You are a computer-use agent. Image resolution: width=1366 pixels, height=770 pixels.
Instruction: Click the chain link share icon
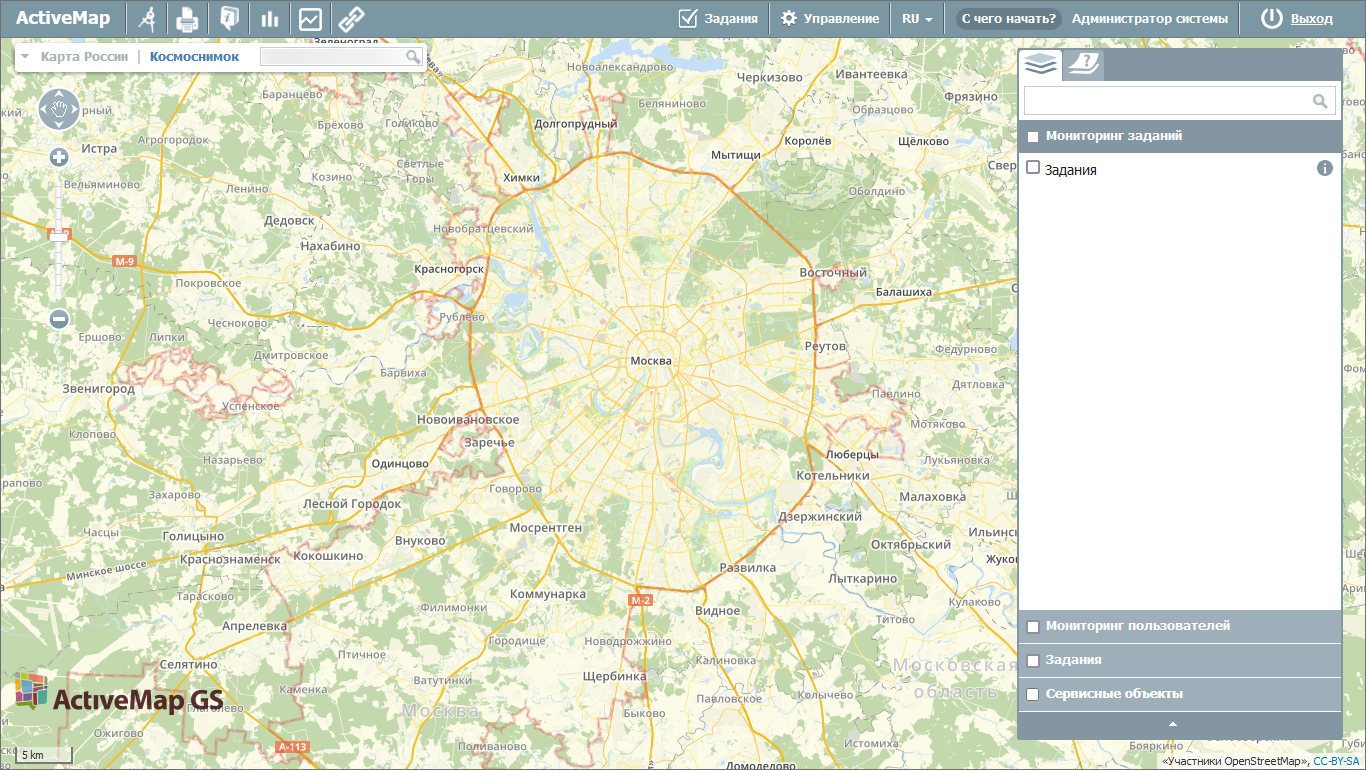[x=350, y=19]
